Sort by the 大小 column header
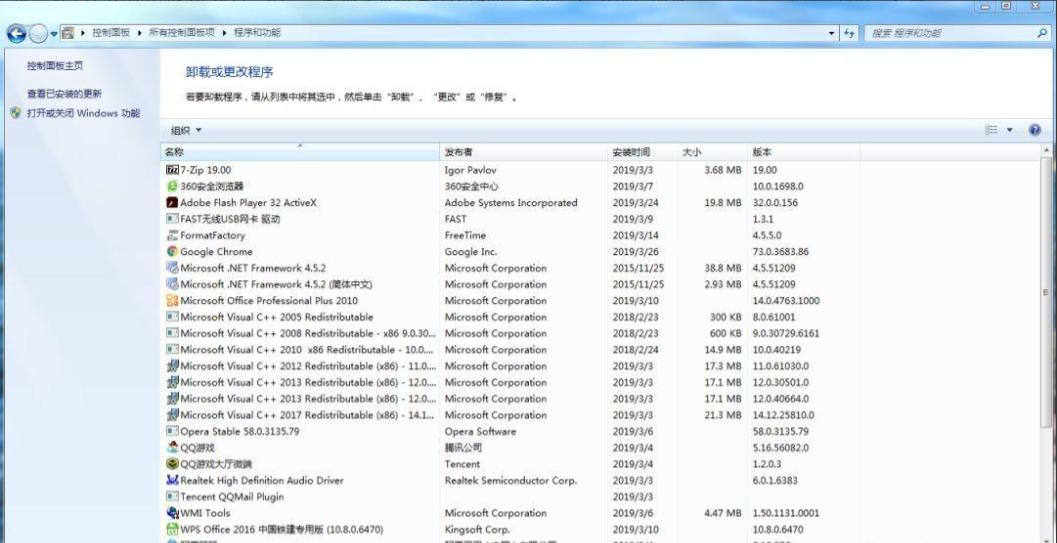This screenshot has width=1057, height=543. pos(713,152)
